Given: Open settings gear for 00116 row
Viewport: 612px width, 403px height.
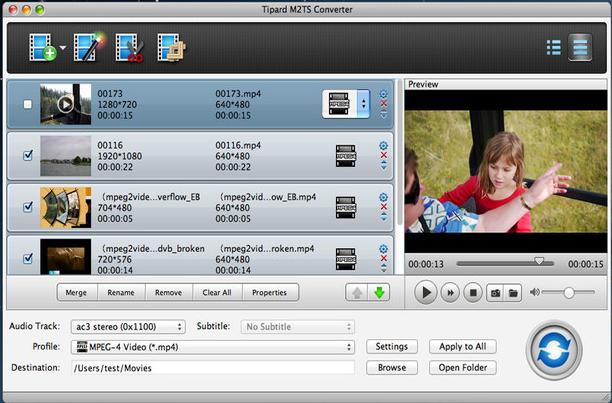Looking at the screenshot, I should click(x=384, y=146).
